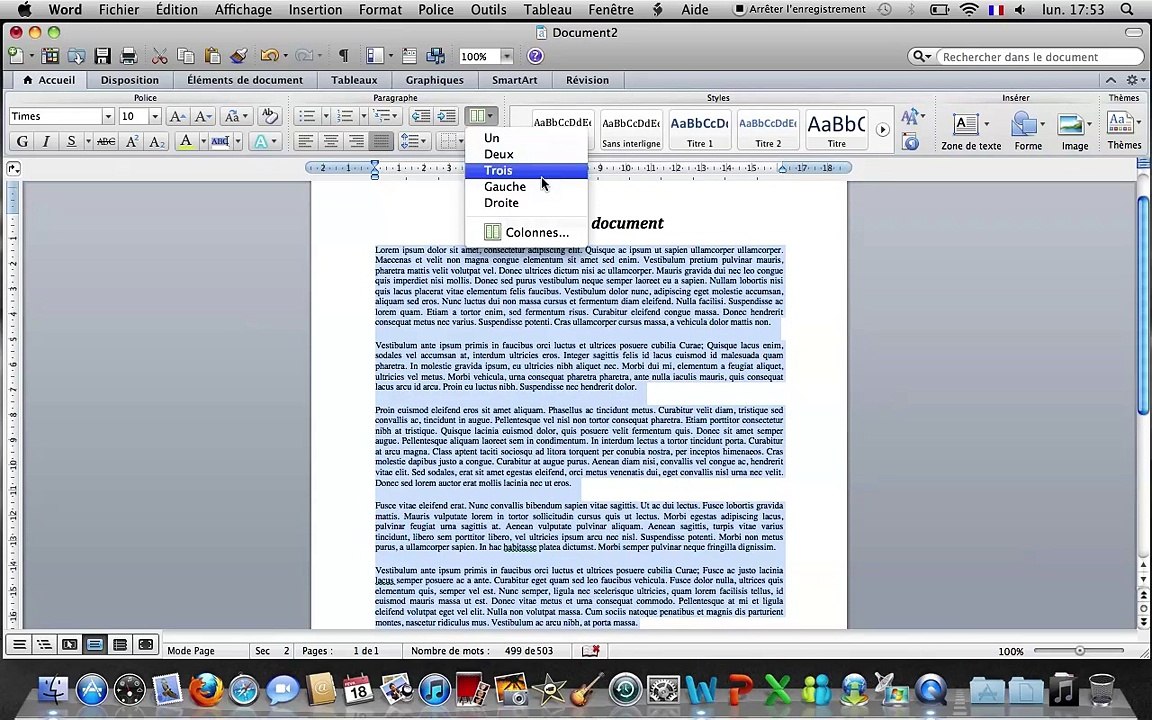Paste clipboard contents with the clipboard icon
Screen dimensions: 1152x720
pyautogui.click(x=212, y=56)
